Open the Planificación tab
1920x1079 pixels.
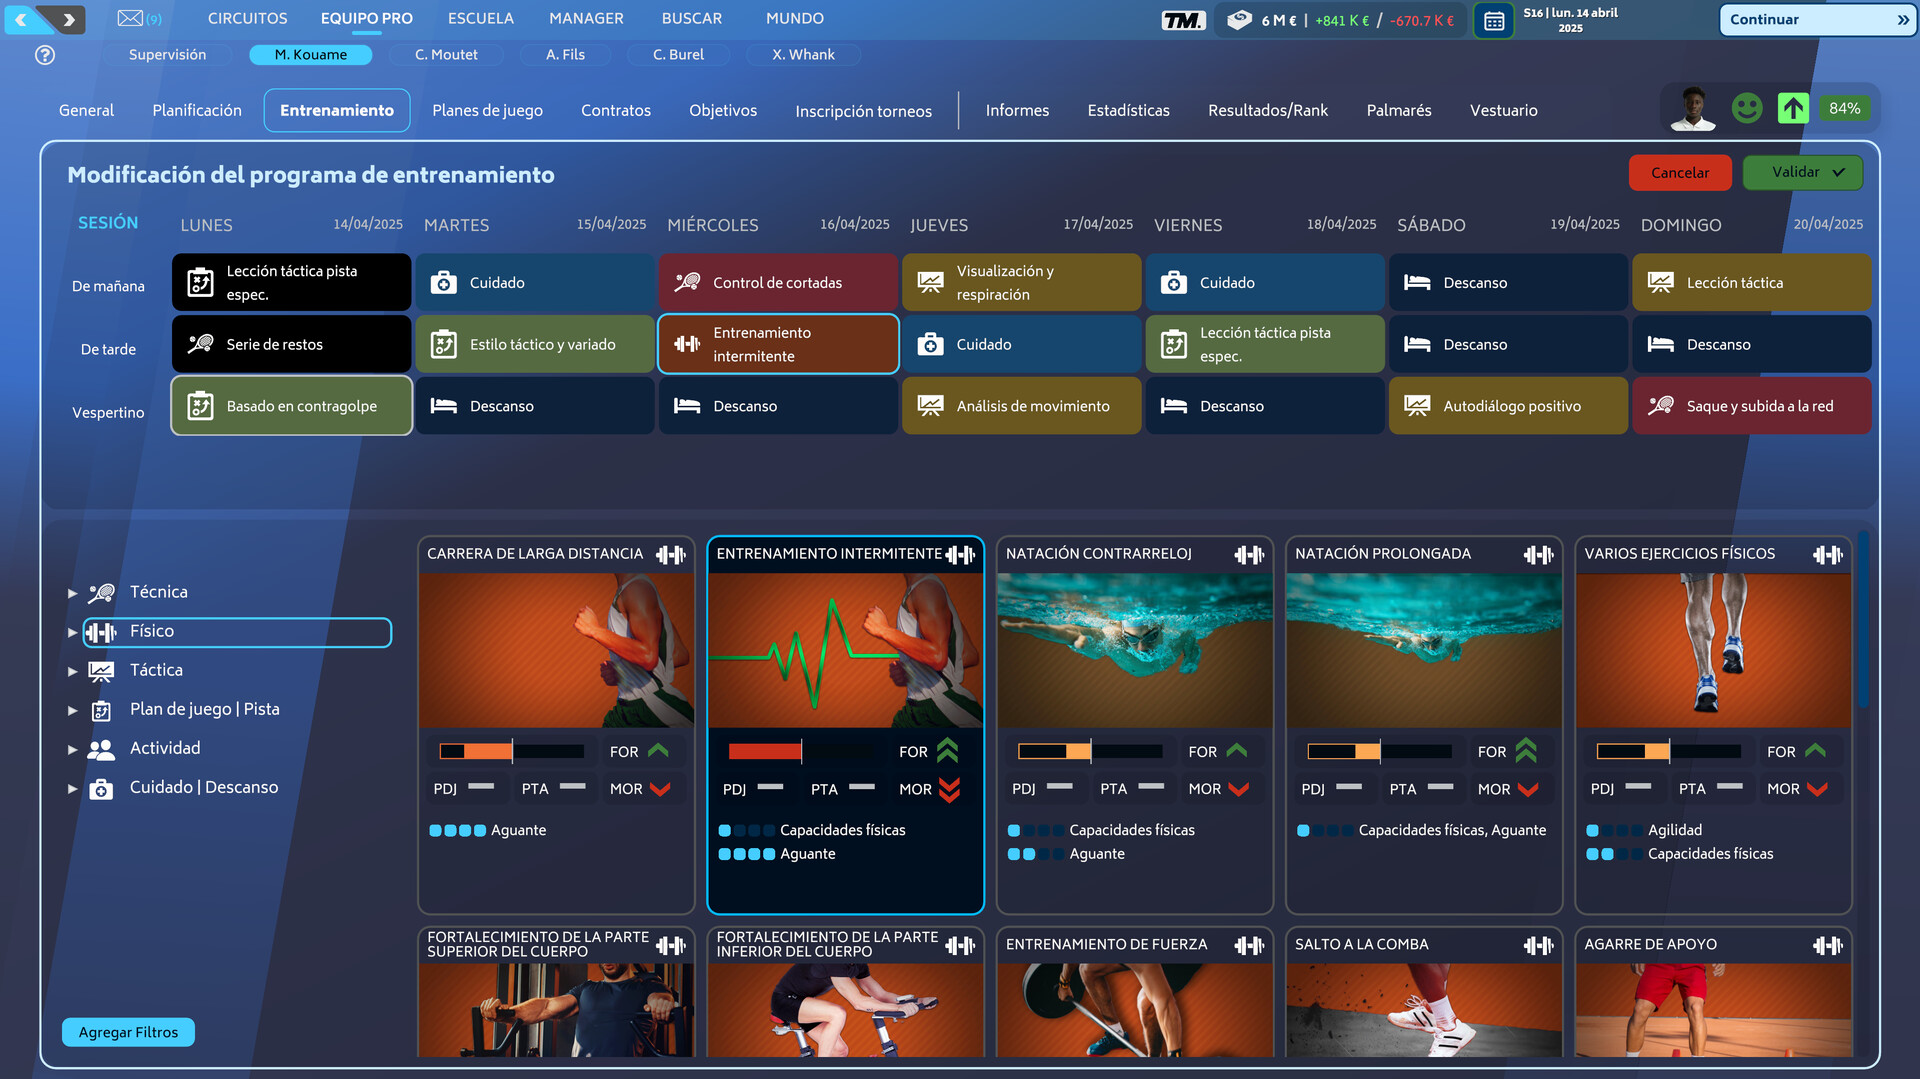click(197, 110)
